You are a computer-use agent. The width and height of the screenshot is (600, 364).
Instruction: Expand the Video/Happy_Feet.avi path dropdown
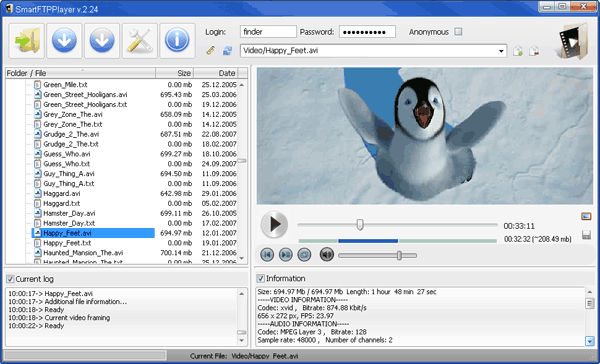(x=501, y=51)
